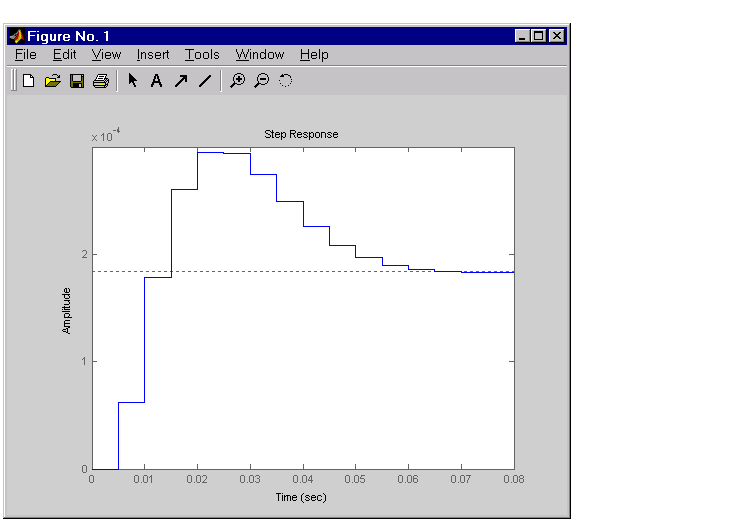Image resolution: width=750 pixels, height=525 pixels.
Task: Minimize the Figure No. 1 window
Action: [522, 36]
